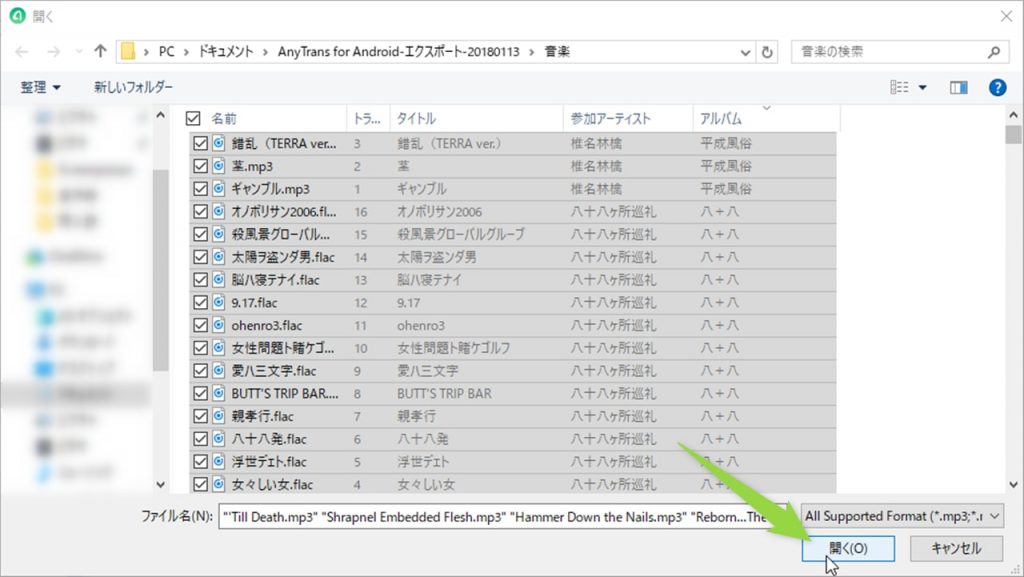Sort by the タイトル column header
Screen dimensions: 1024x577
416,118
